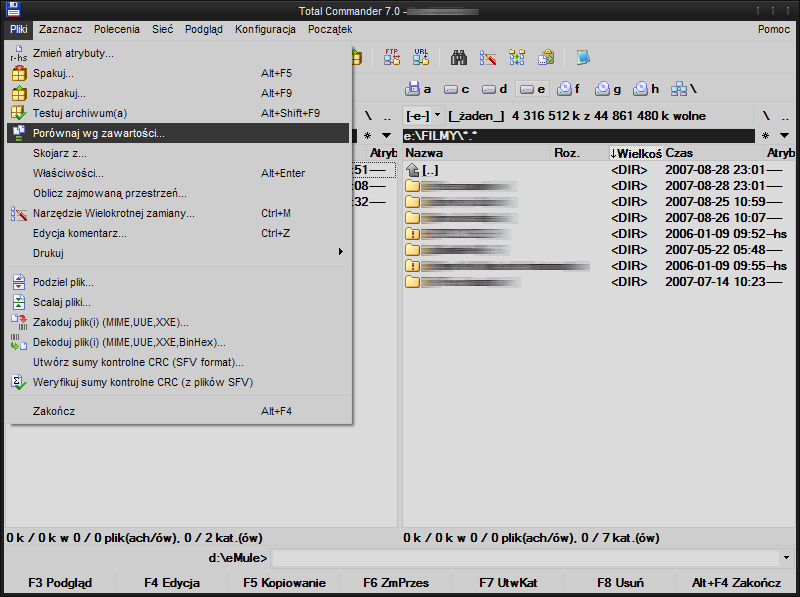Viewport: 800px width, 597px height.
Task: Switch to hard drive c
Action: pyautogui.click(x=457, y=89)
